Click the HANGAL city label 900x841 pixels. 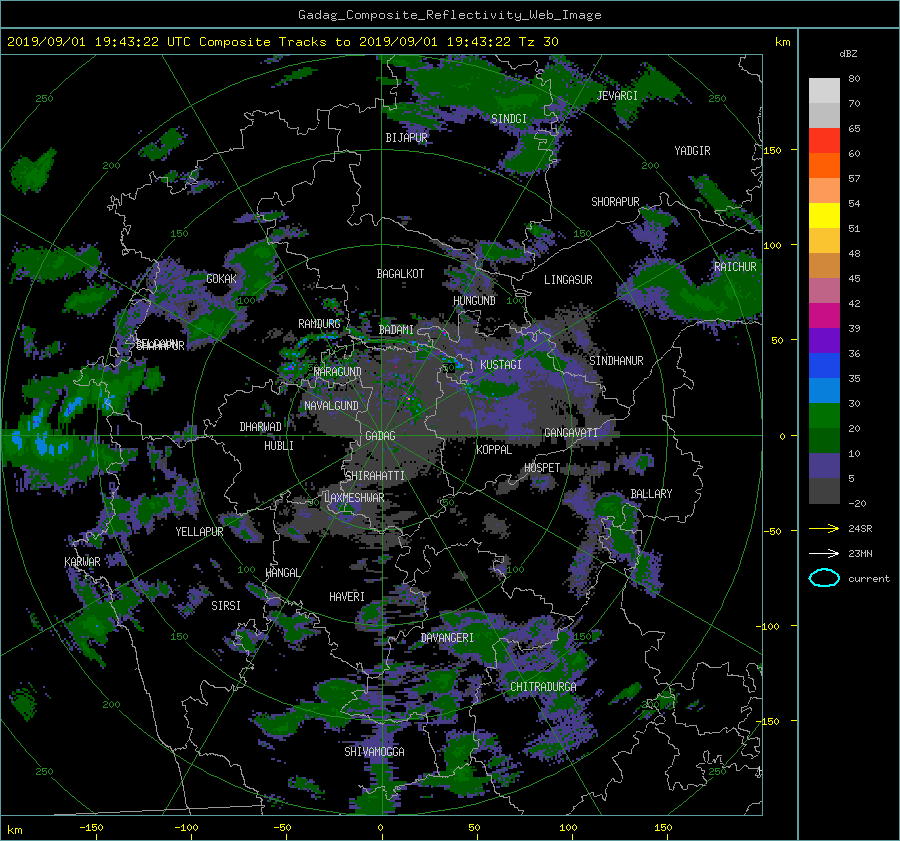coord(282,573)
